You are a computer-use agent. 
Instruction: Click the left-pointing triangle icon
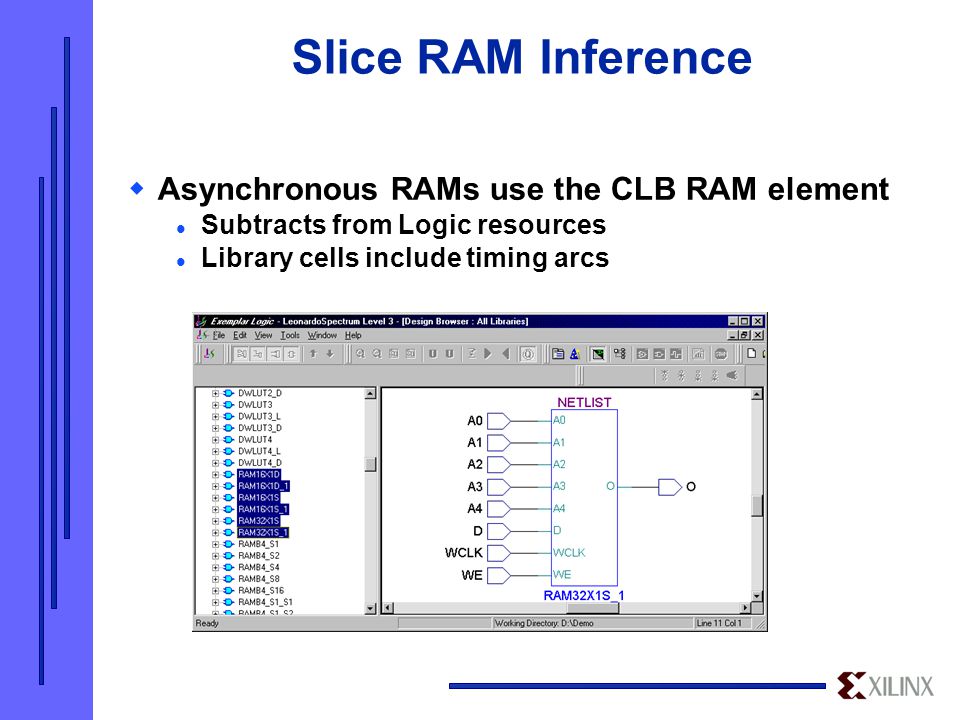(x=505, y=354)
